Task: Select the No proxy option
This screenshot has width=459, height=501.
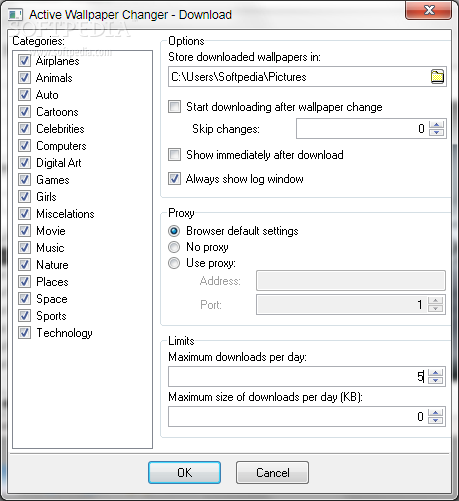Action: (174, 247)
